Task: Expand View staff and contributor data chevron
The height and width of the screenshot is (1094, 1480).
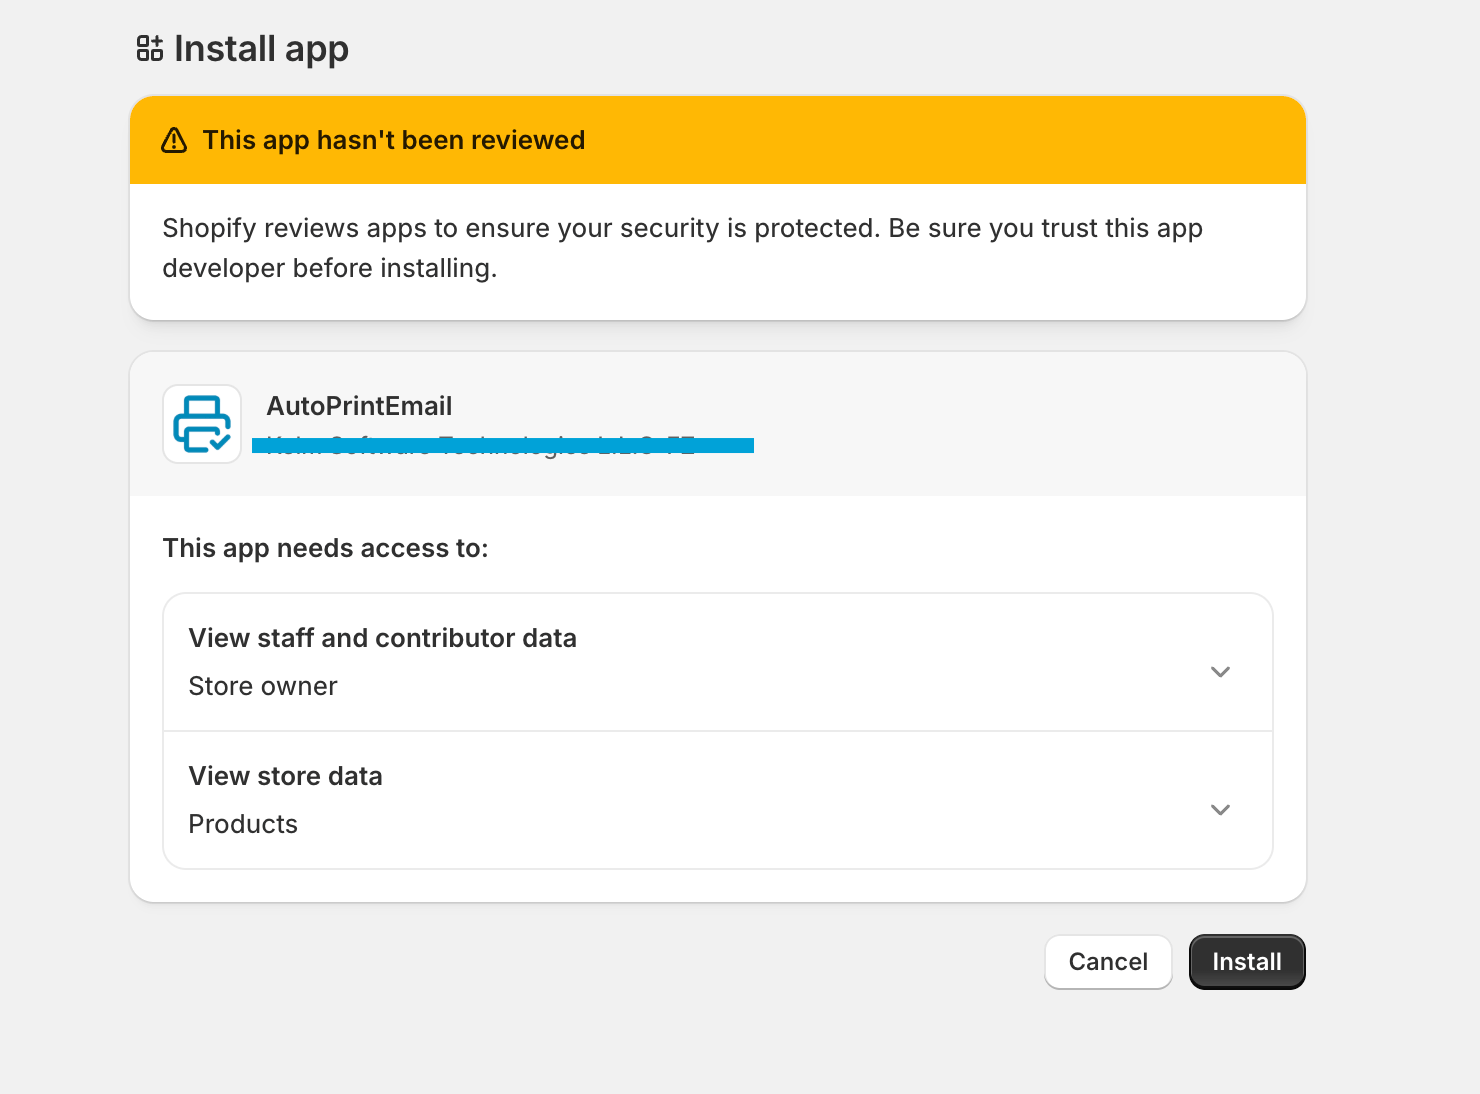Action: tap(1220, 672)
